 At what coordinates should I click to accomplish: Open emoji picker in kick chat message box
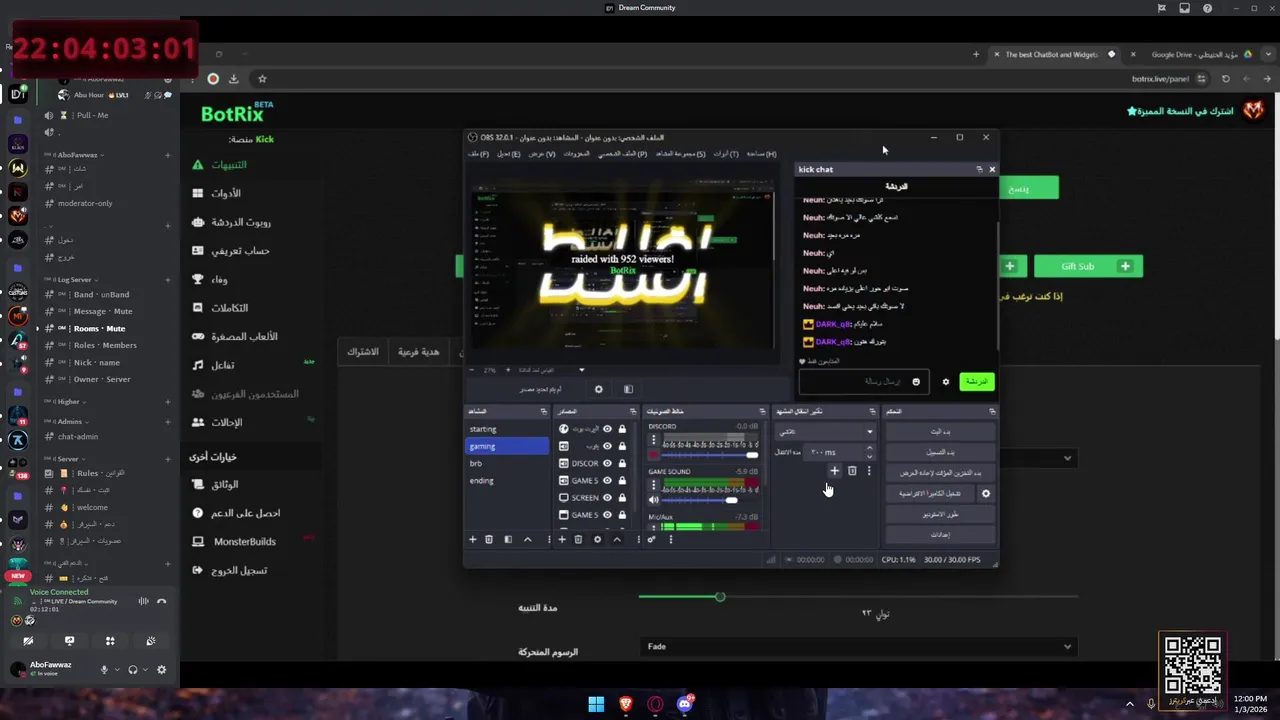[x=915, y=382]
